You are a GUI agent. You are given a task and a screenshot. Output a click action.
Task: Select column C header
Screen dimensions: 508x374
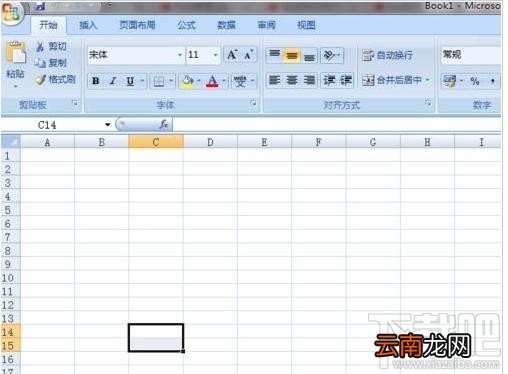coord(156,142)
